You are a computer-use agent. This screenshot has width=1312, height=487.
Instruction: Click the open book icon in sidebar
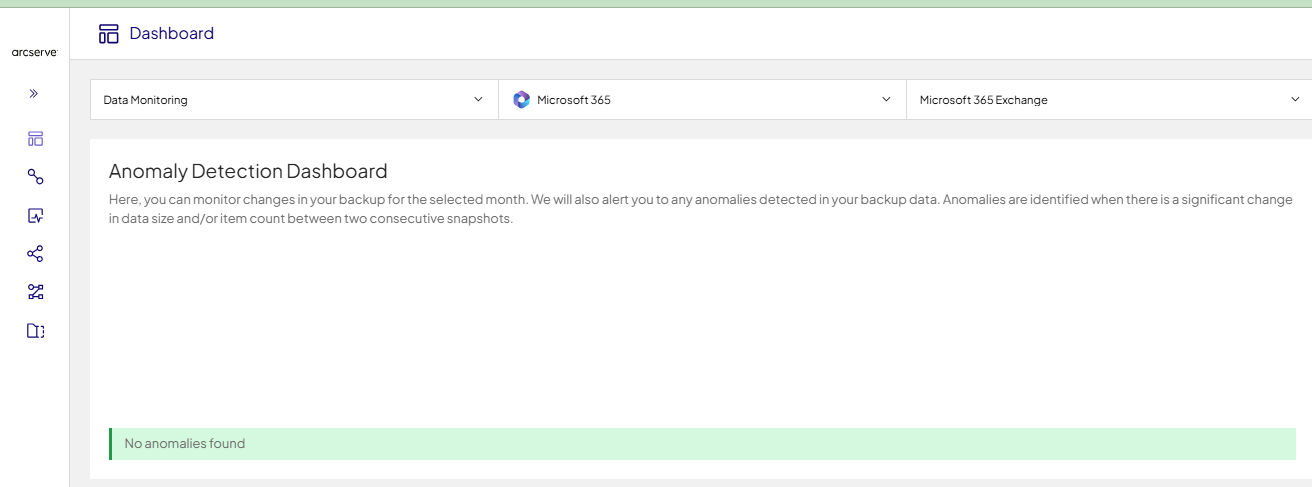tap(35, 330)
